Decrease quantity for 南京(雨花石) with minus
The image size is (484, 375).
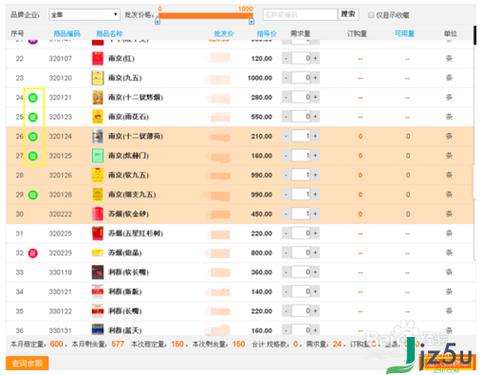tap(286, 117)
